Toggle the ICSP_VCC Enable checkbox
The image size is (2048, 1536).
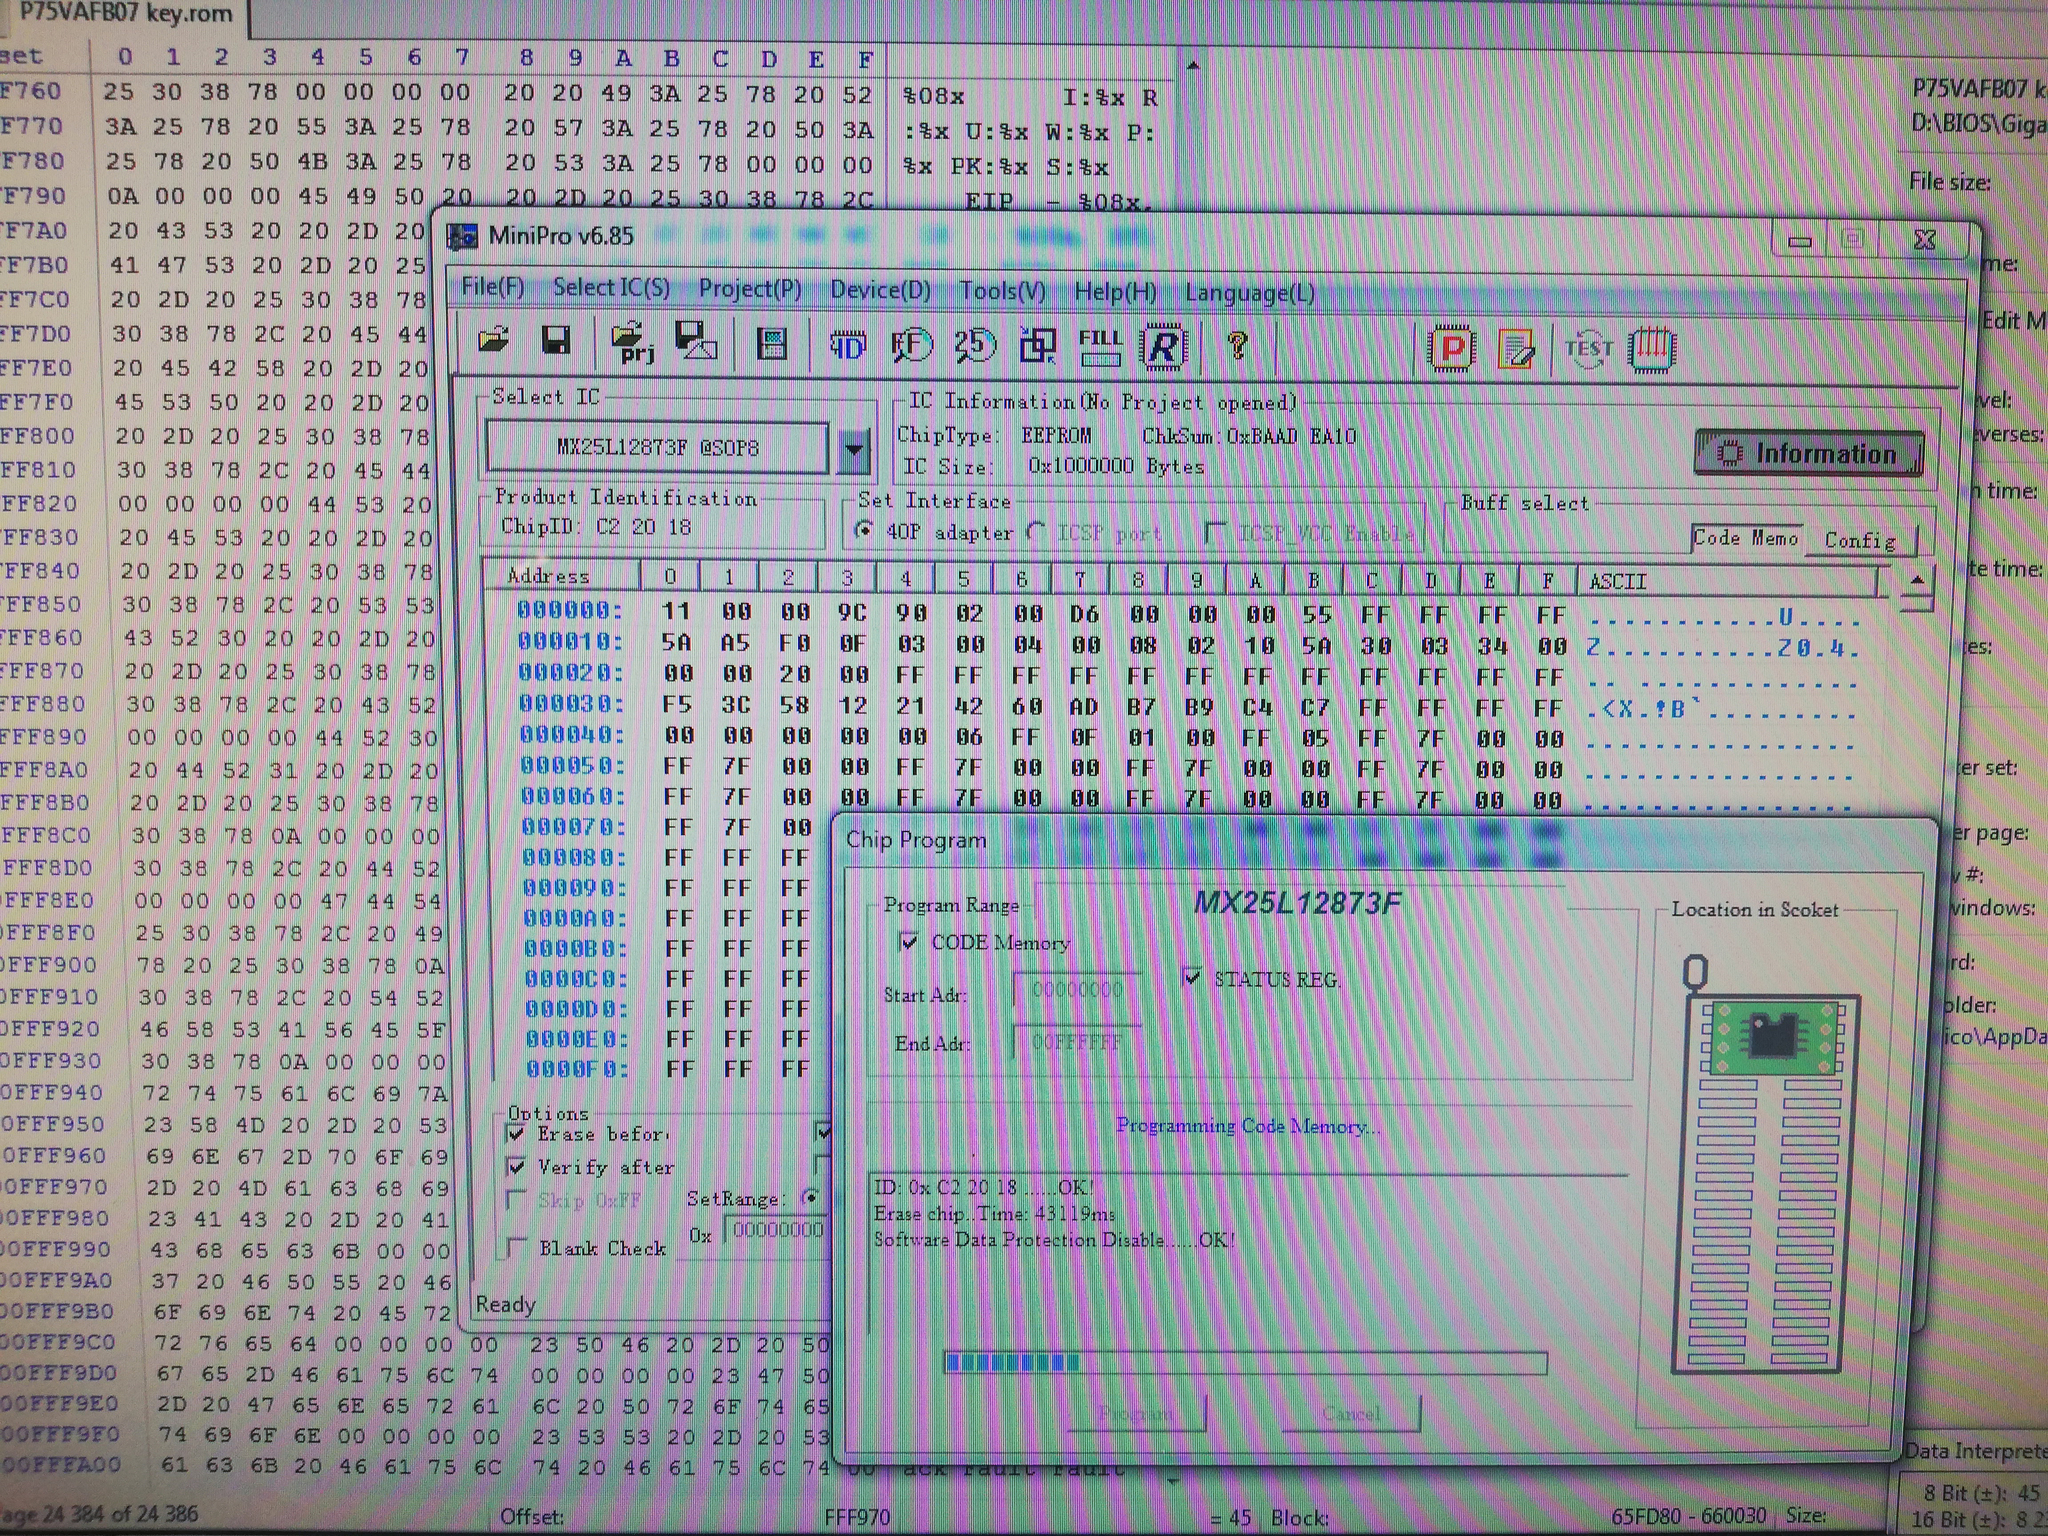click(1216, 533)
